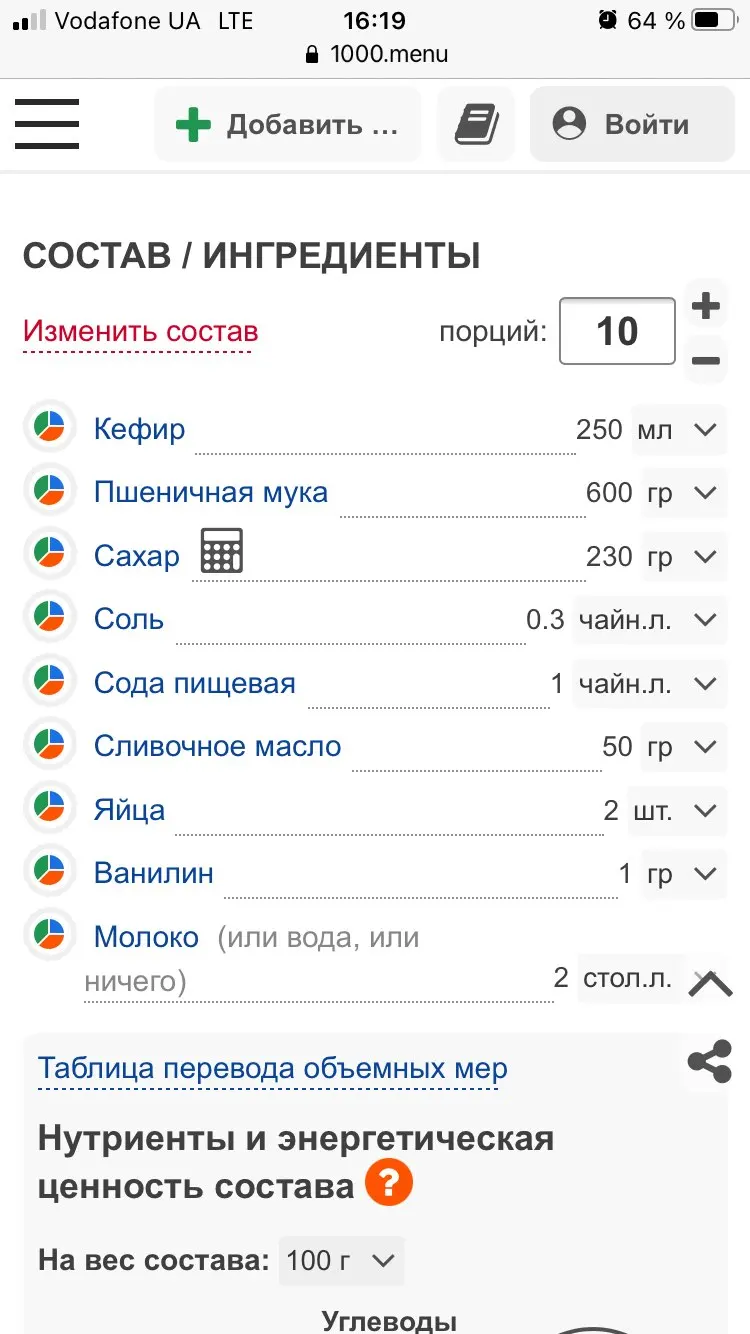Open the Сливочное масло ingredient link

click(217, 746)
